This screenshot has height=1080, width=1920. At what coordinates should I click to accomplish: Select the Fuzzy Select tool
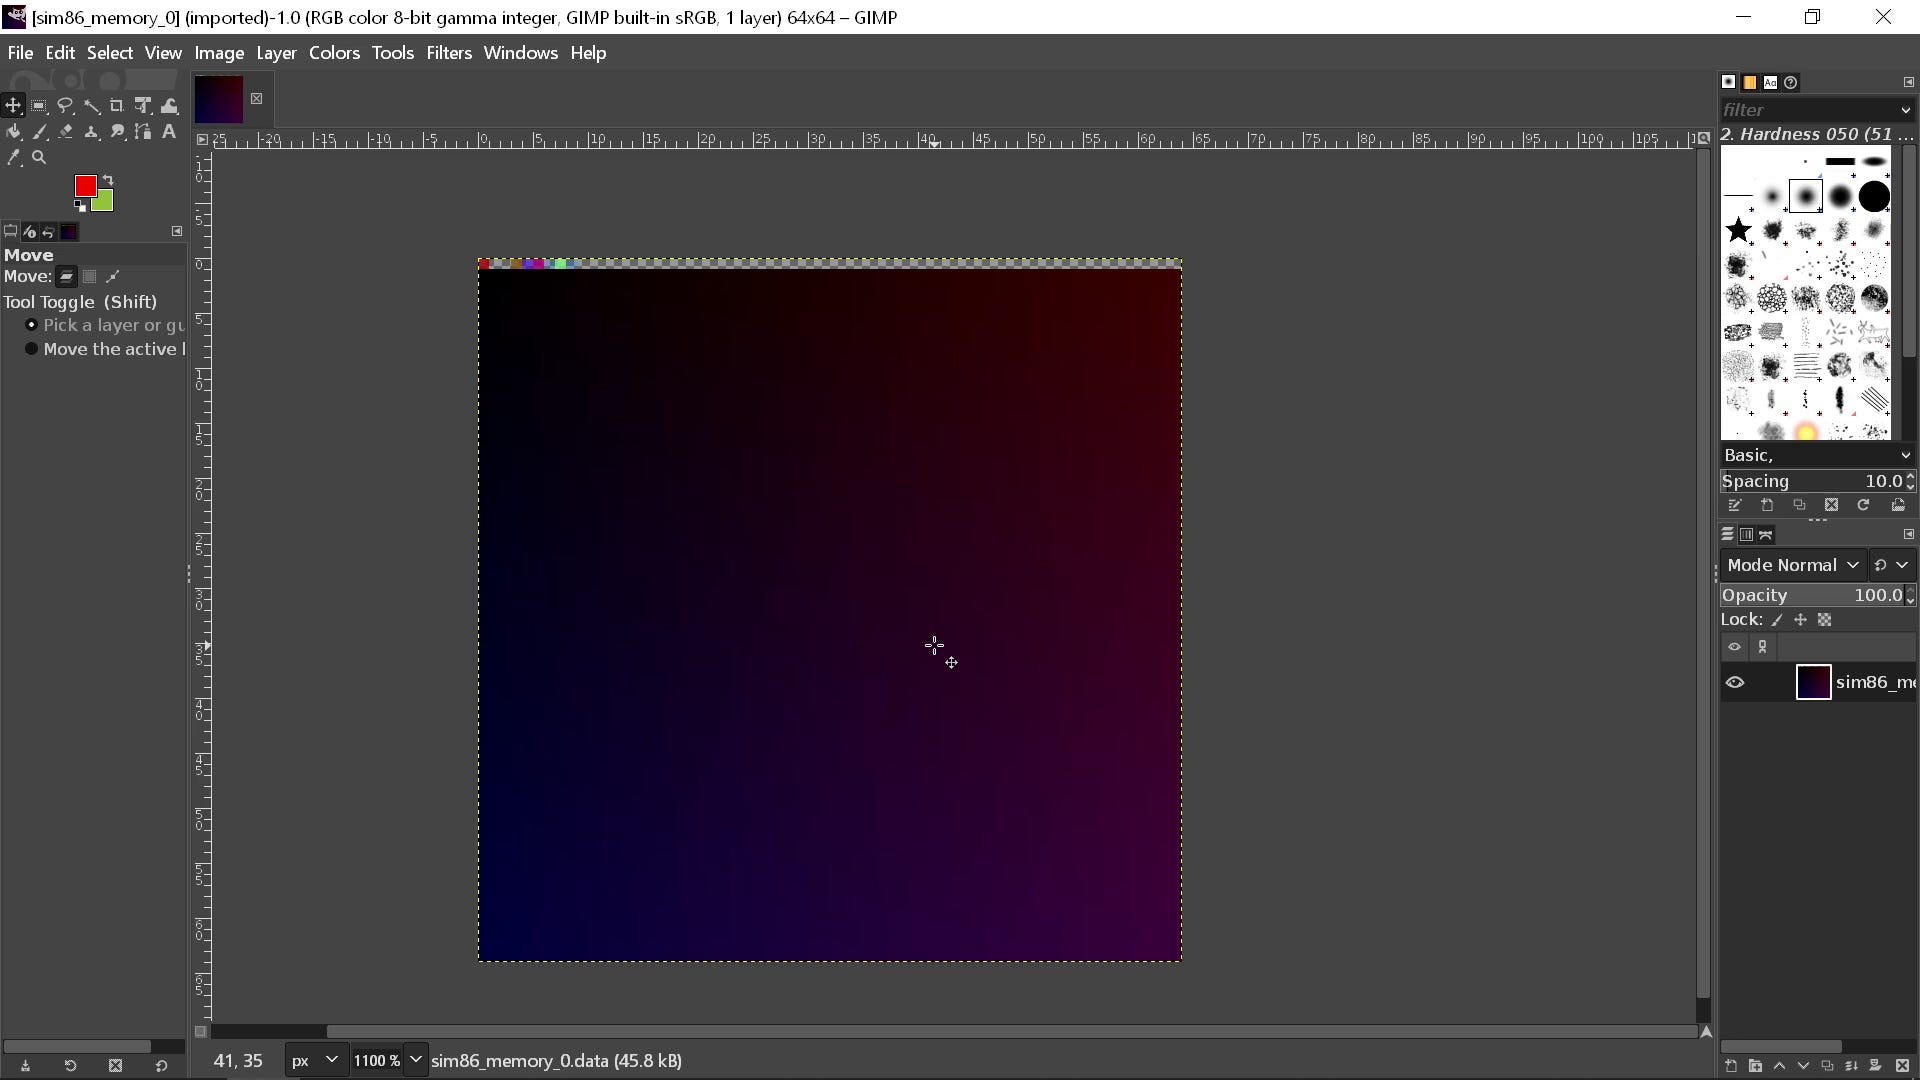click(92, 105)
